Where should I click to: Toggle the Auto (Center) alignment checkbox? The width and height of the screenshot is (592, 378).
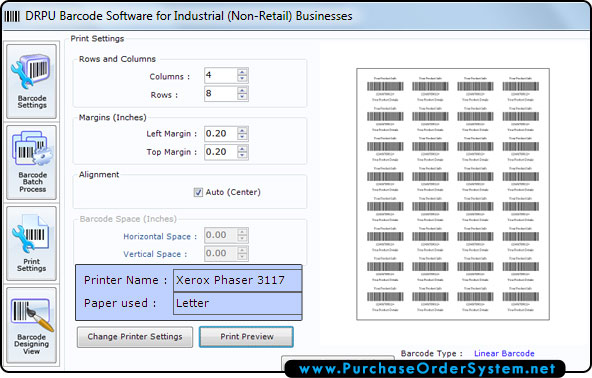[x=198, y=193]
